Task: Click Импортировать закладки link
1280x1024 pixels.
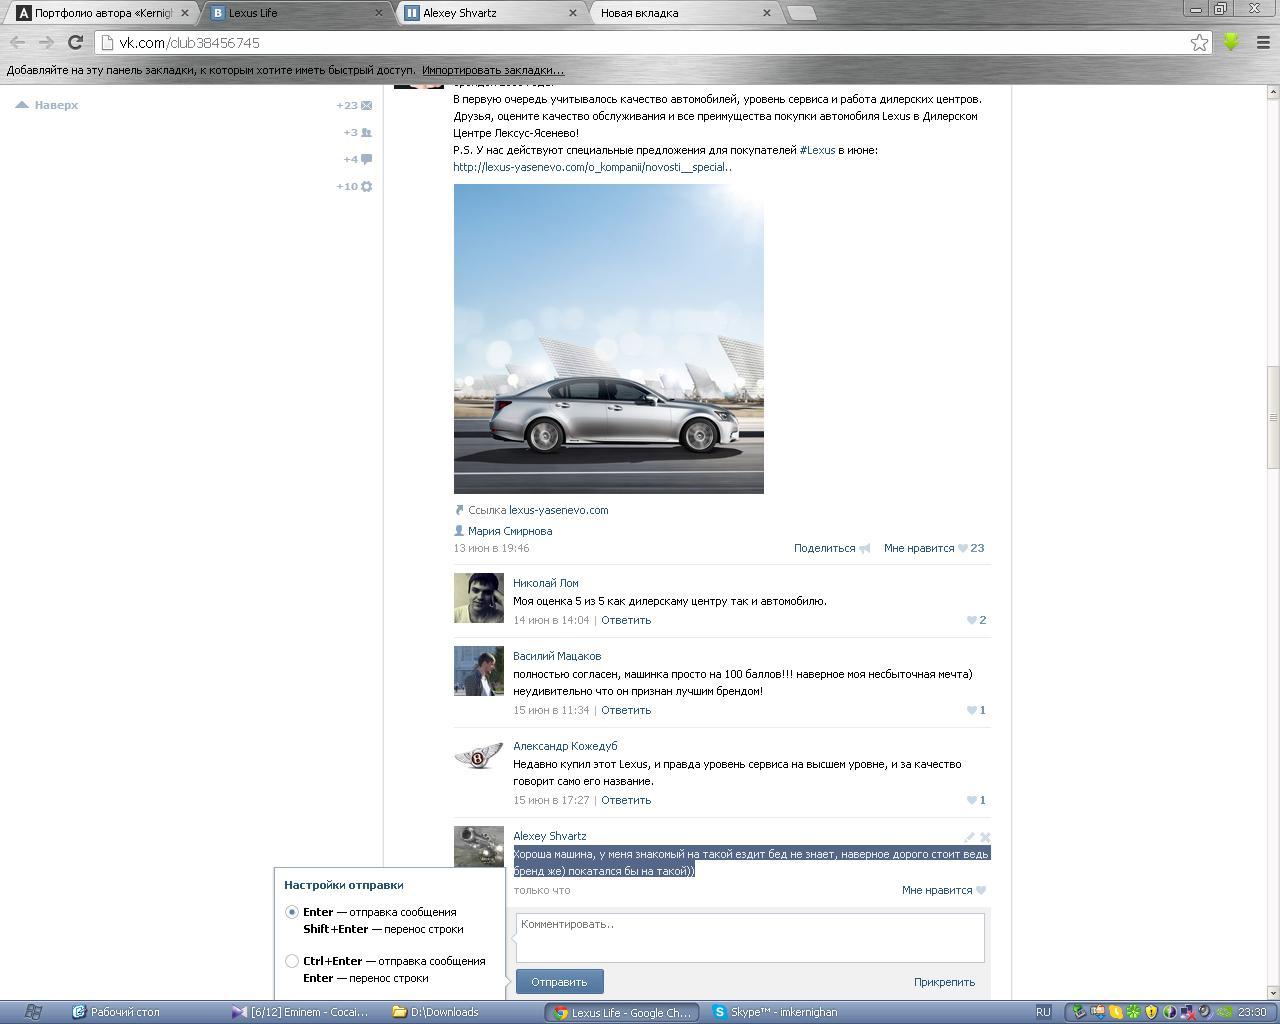Action: coord(493,70)
